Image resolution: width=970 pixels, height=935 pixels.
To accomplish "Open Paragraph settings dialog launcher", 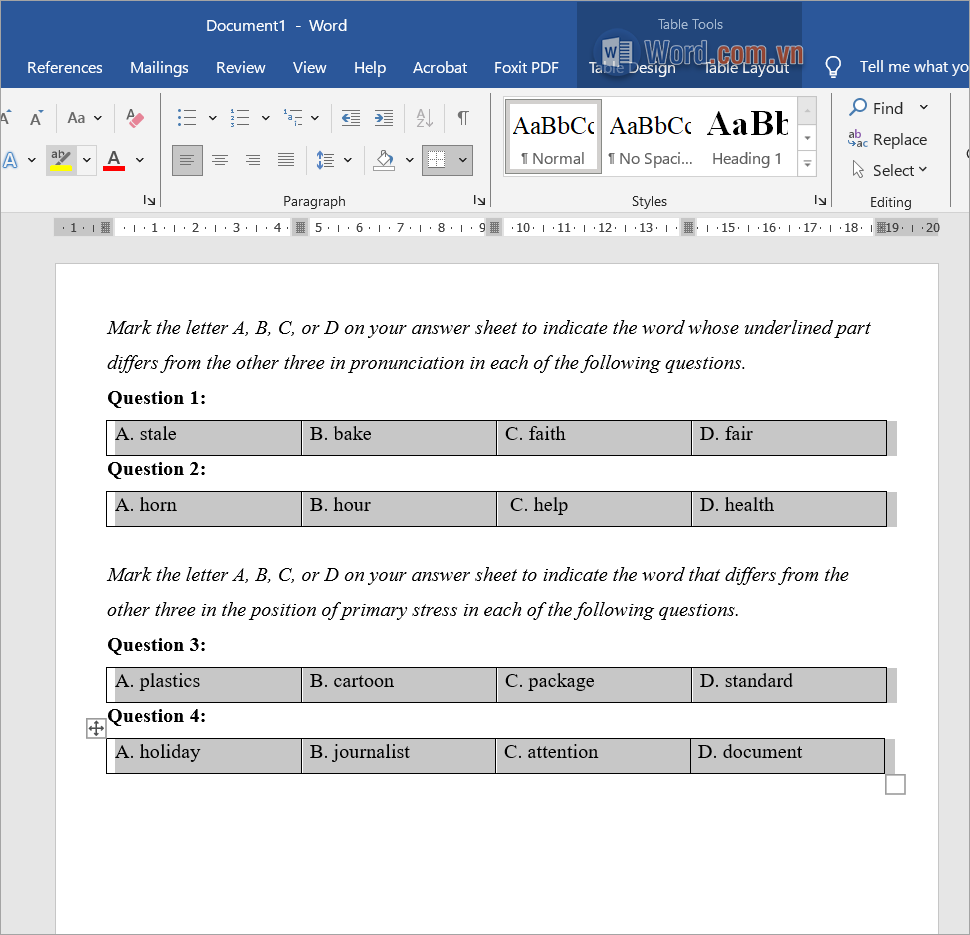I will click(x=479, y=200).
